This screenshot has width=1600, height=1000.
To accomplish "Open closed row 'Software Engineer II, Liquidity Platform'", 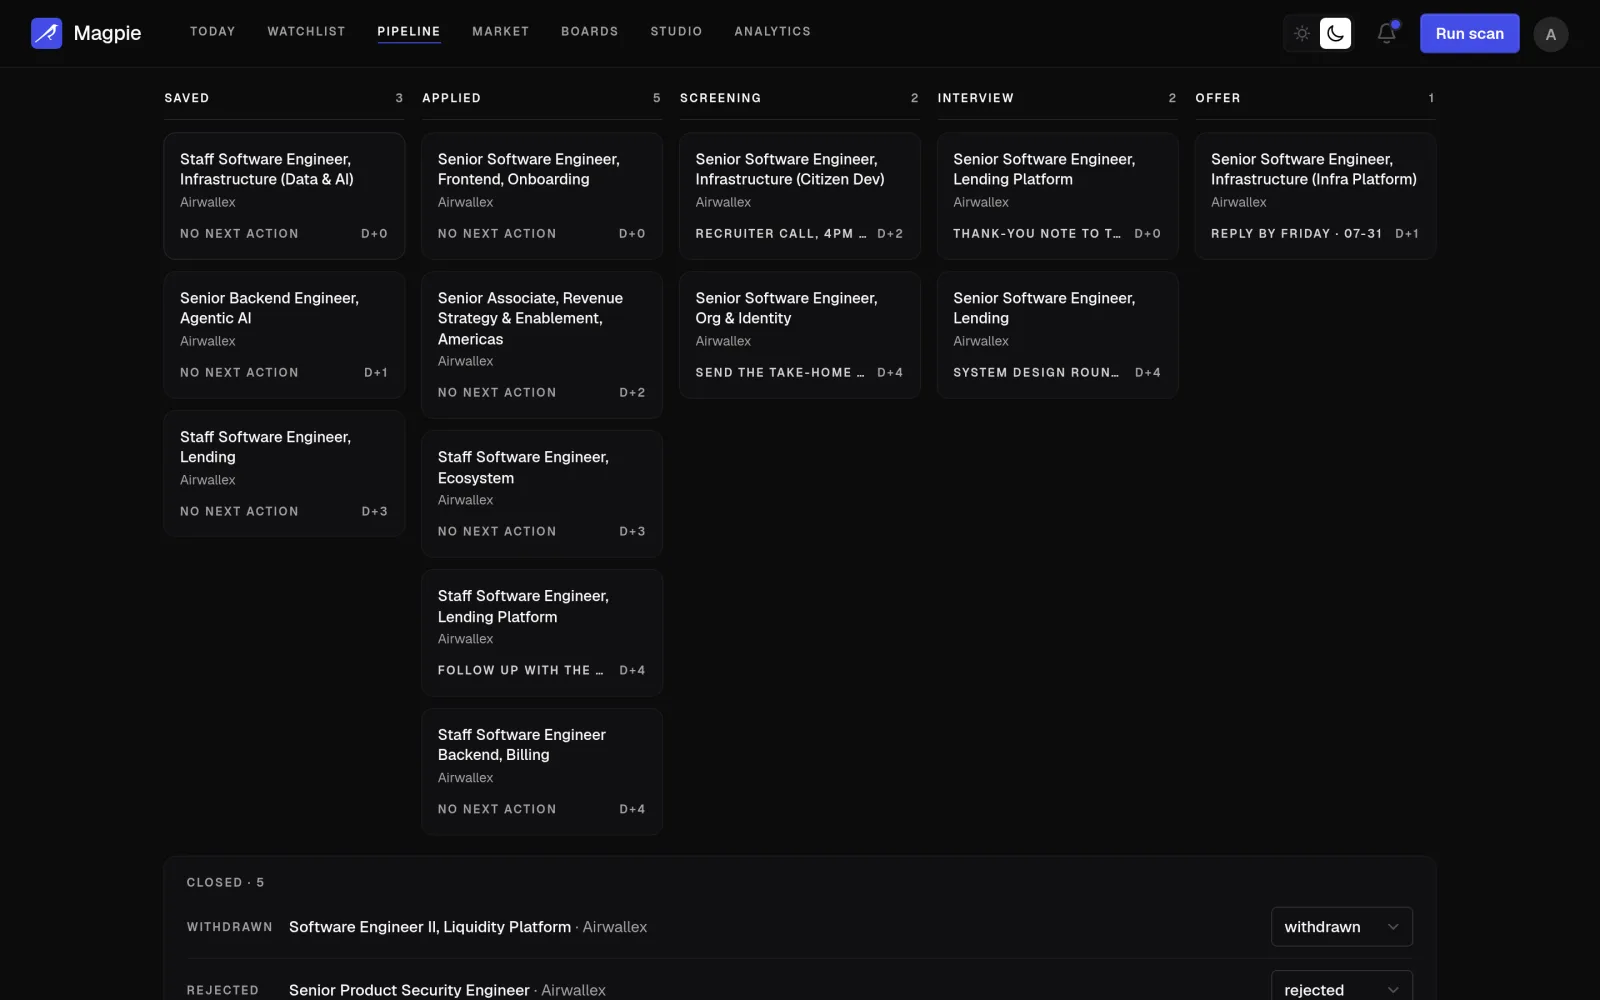I will tap(430, 927).
